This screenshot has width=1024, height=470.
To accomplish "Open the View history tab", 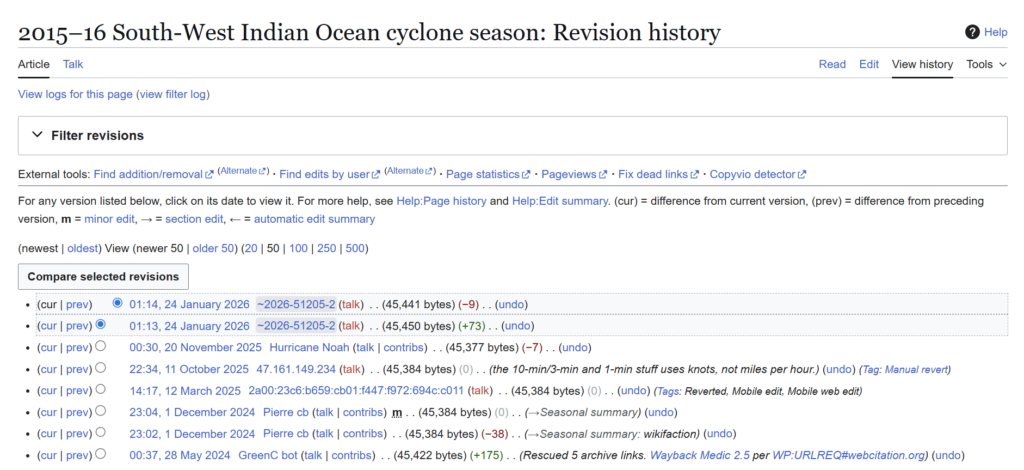I will 922,64.
